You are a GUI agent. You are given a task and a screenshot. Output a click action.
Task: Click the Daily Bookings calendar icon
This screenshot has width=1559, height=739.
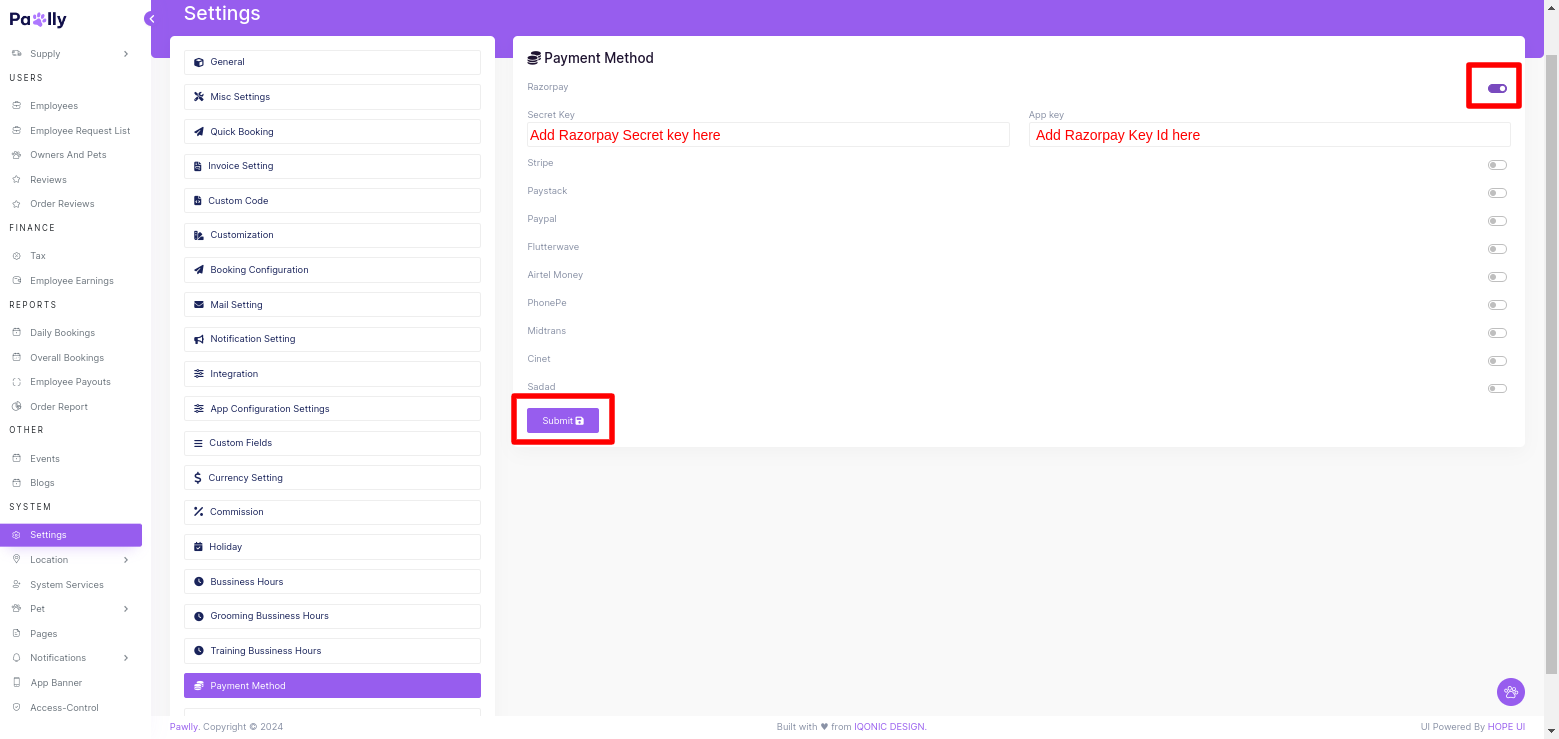(x=17, y=333)
